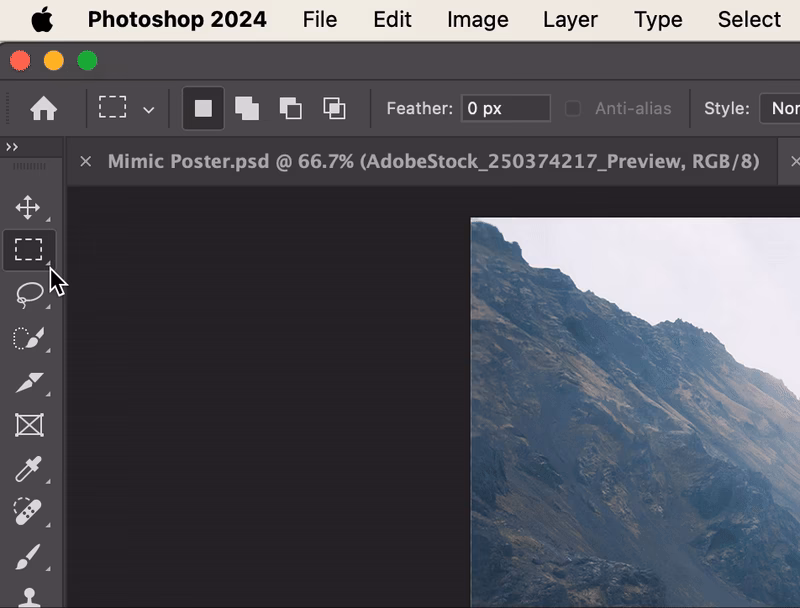
Task: Select the Rectangular Marquee tool
Action: click(30, 250)
